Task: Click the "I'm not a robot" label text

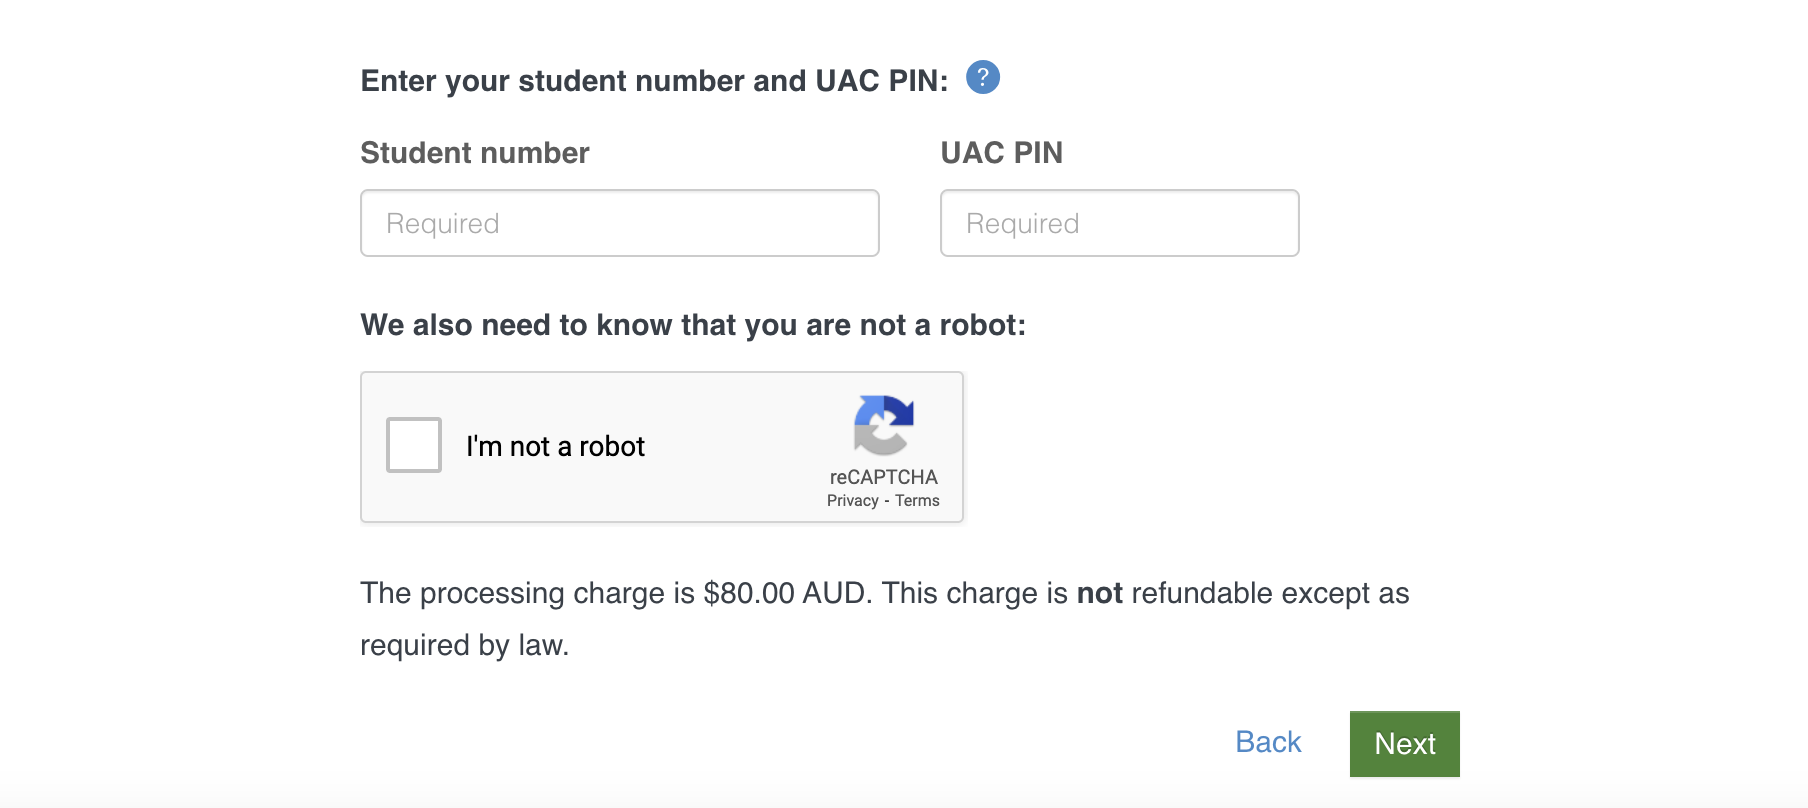Action: click(x=555, y=446)
